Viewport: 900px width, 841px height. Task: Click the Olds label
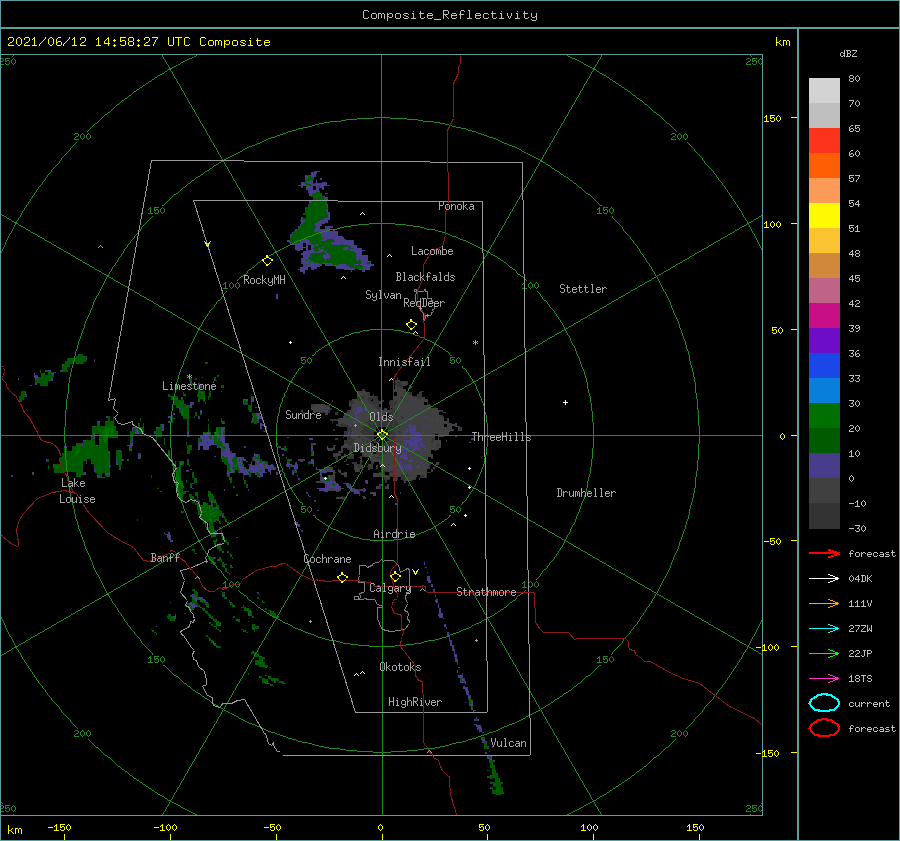pos(381,417)
